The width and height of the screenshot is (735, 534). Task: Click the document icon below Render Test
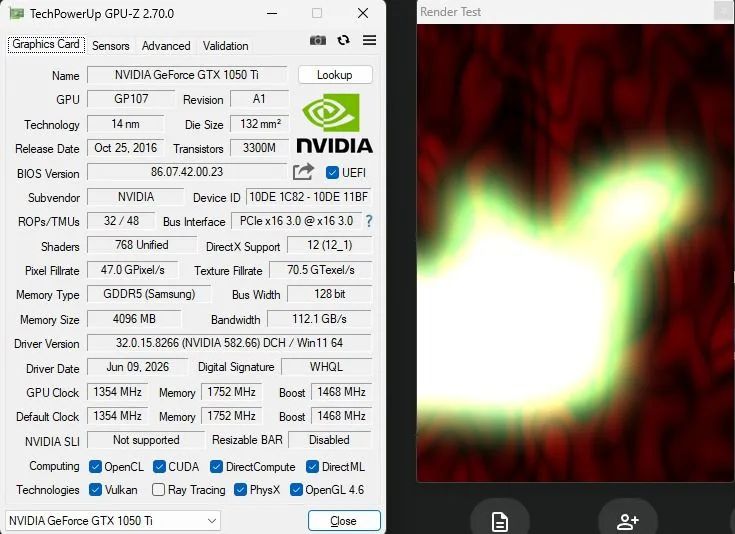pos(500,521)
